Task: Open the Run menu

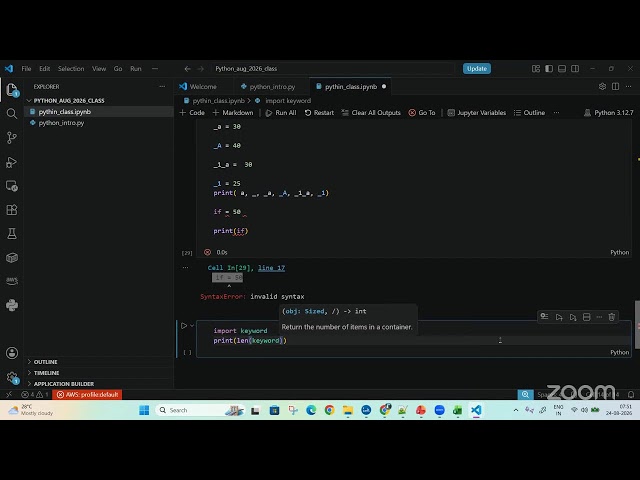Action: (x=136, y=69)
